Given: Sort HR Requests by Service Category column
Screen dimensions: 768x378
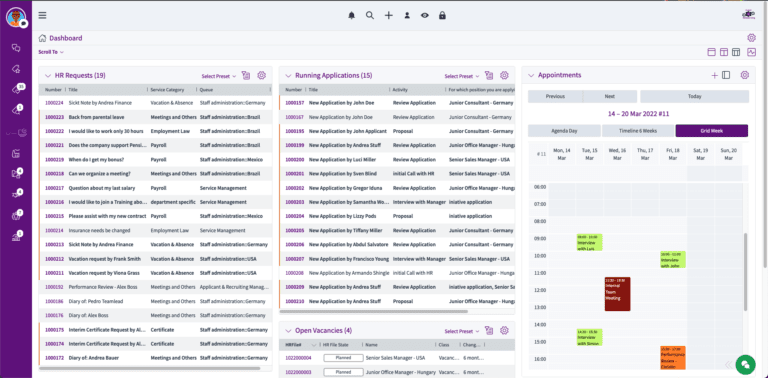Looking at the screenshot, I should click(x=167, y=90).
